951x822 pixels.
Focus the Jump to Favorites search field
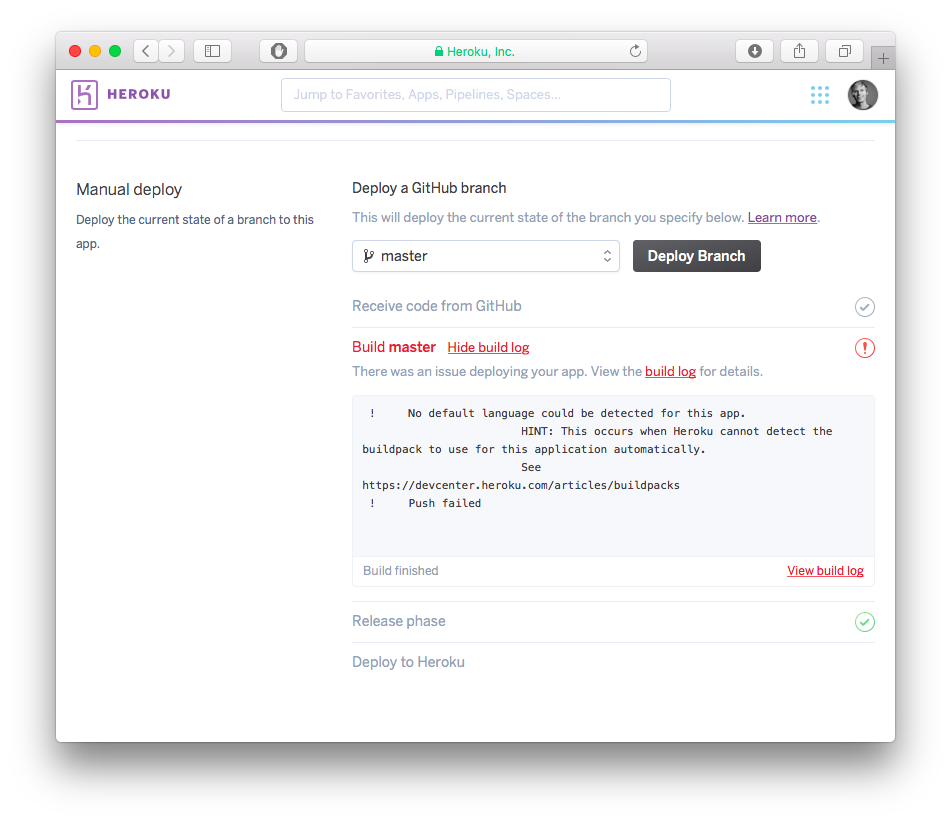coord(476,95)
